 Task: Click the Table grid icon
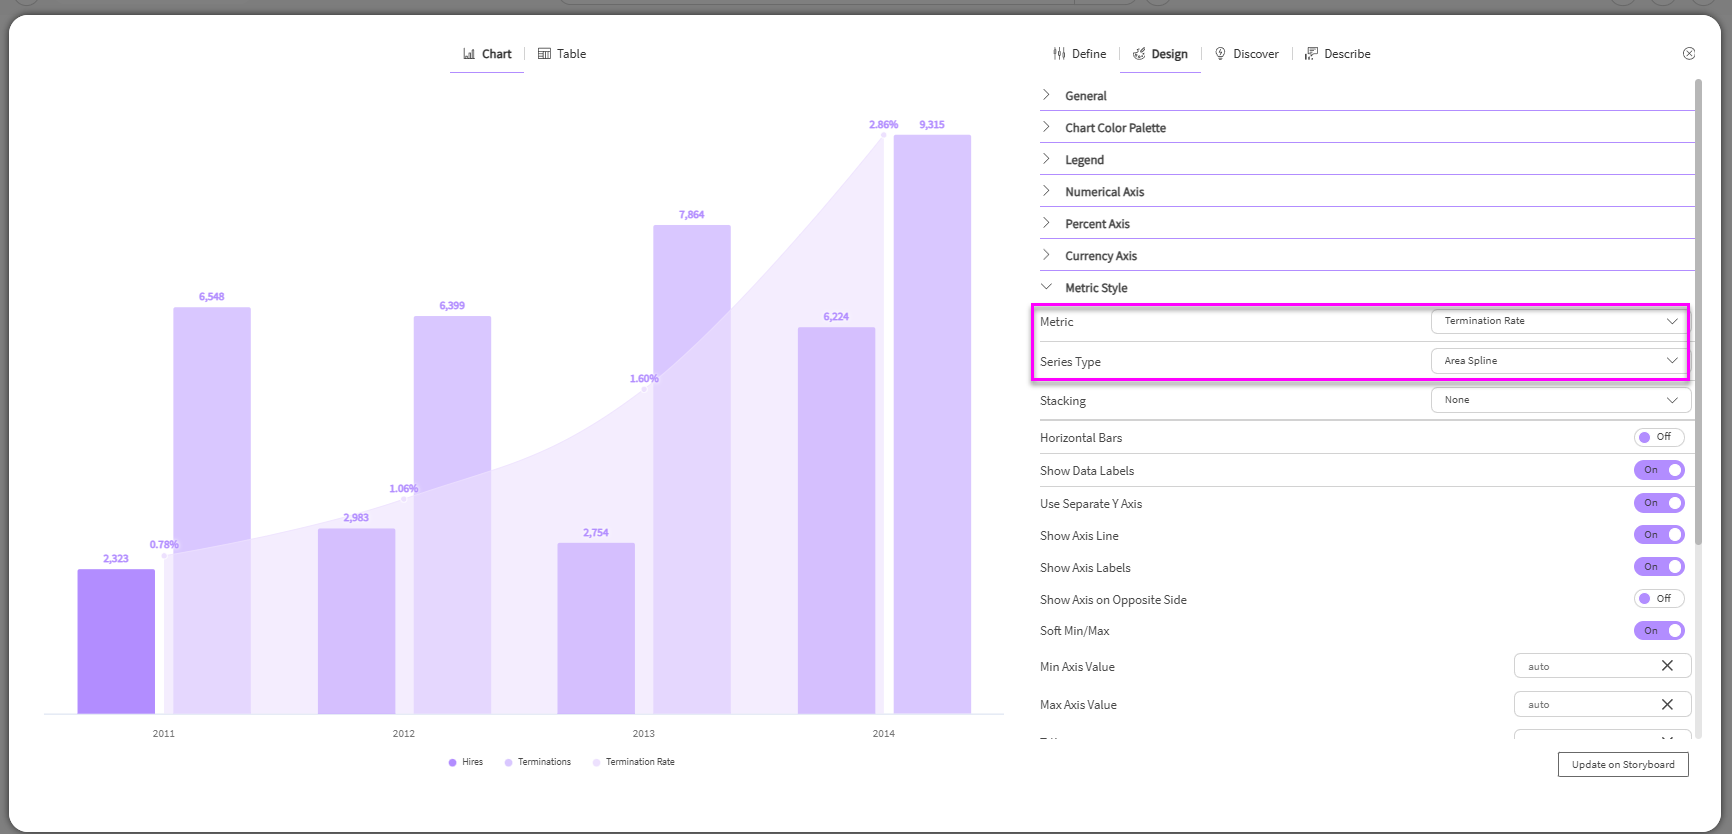544,54
